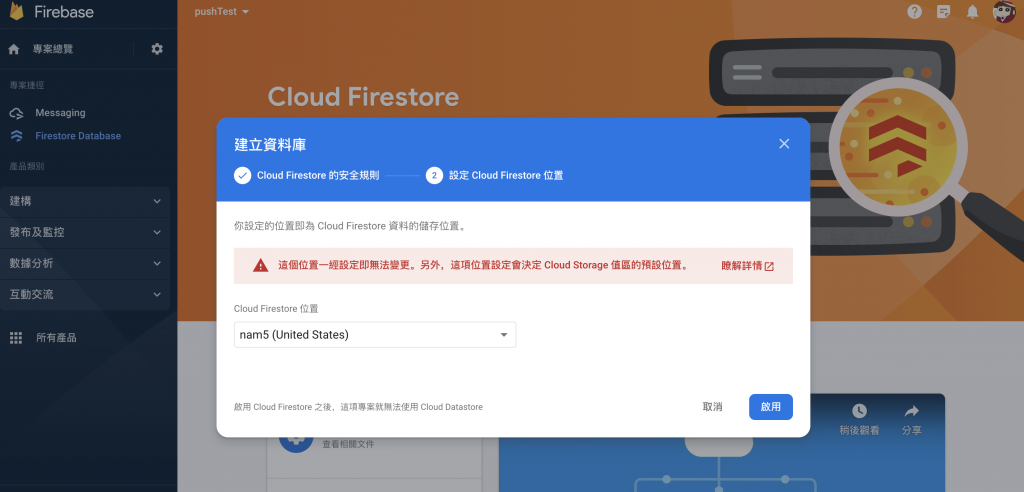This screenshot has width=1024, height=492.
Task: Click the Firebase logo icon
Action: (16, 11)
